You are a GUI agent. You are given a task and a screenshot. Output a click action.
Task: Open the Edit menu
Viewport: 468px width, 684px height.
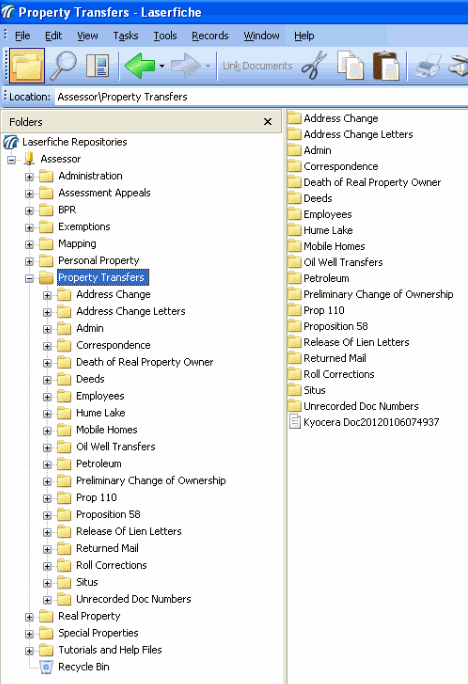coord(53,36)
